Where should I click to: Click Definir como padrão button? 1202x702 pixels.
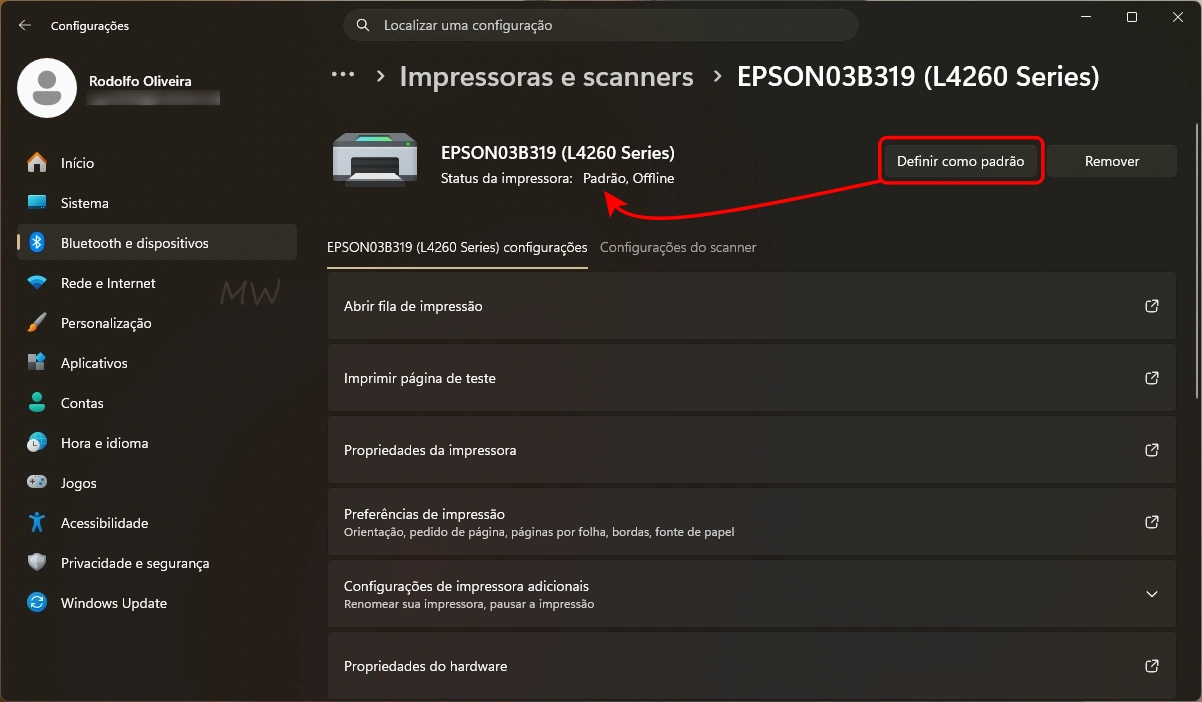pyautogui.click(x=961, y=161)
